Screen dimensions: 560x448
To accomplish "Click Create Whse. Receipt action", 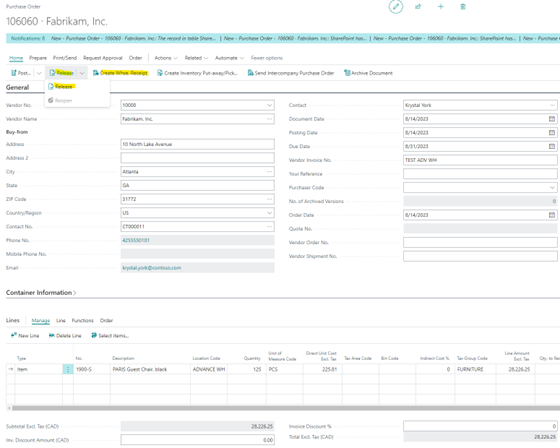I will (120, 73).
